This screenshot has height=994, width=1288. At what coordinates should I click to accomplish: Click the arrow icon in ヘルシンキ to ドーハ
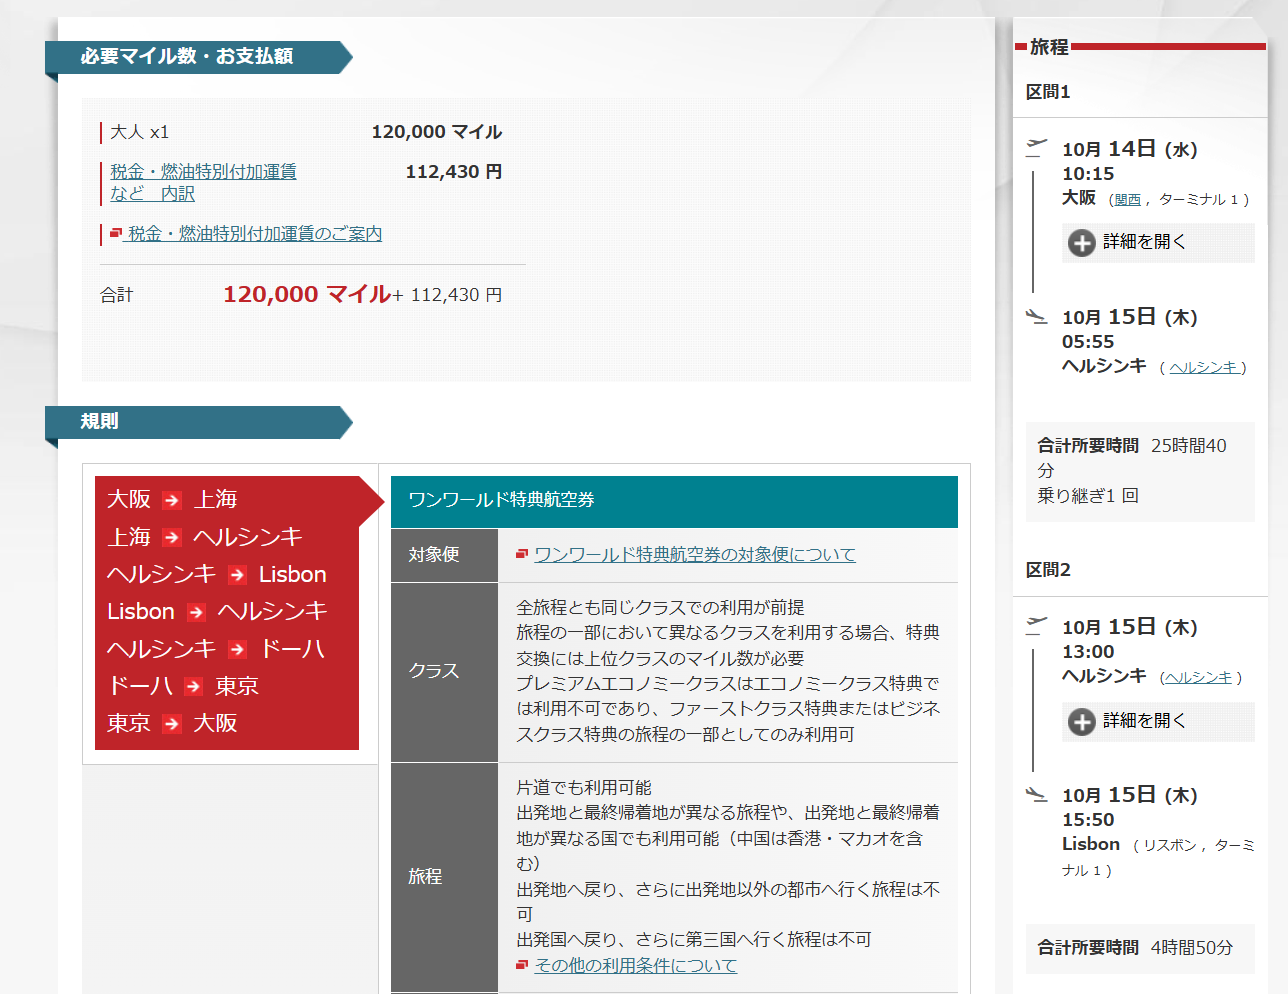(237, 650)
